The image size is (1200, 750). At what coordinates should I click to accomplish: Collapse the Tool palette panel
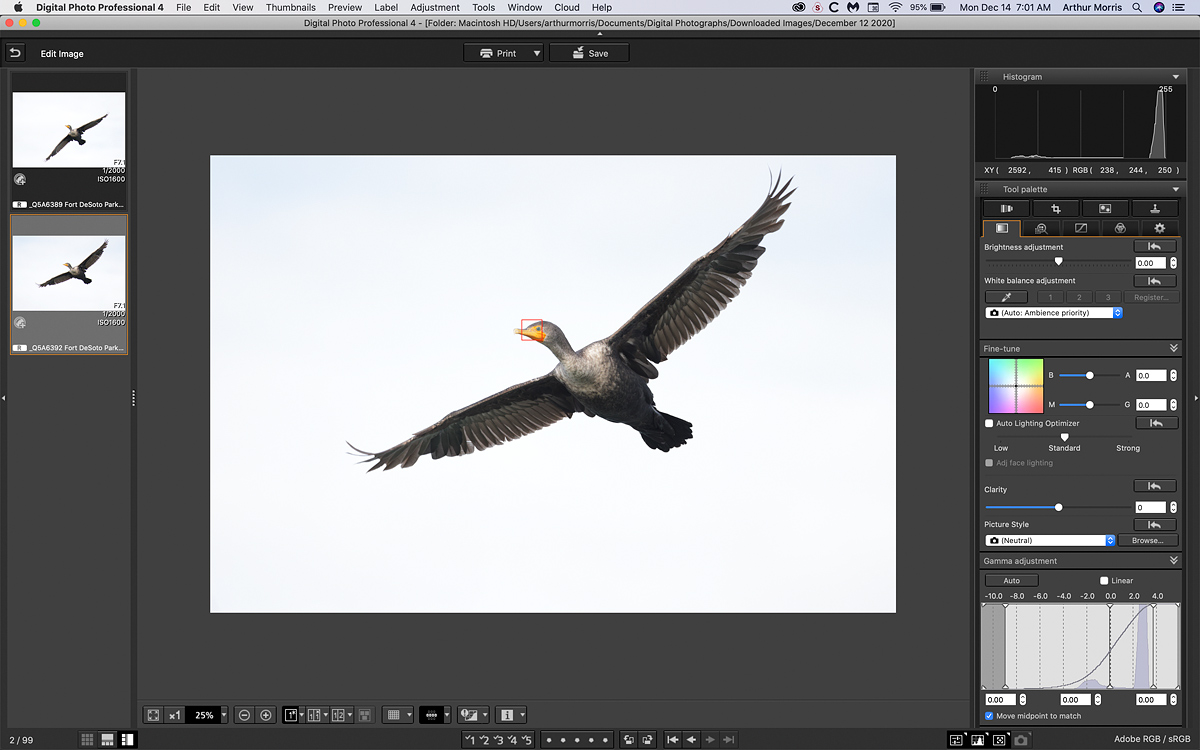point(1176,189)
